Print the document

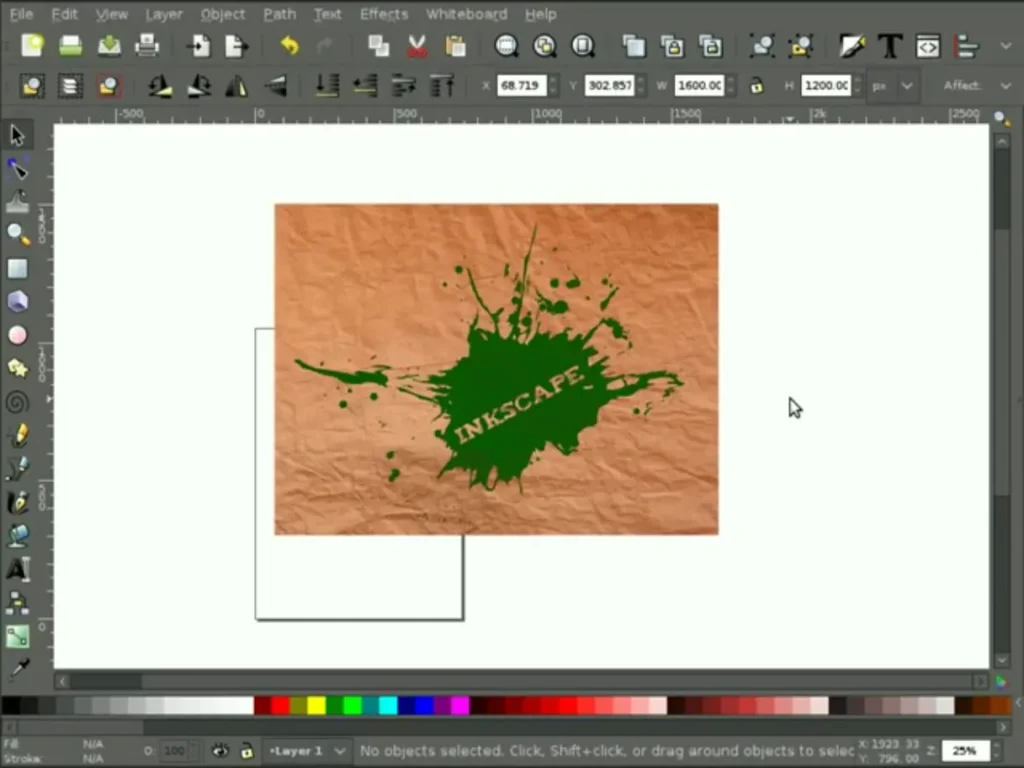point(147,46)
